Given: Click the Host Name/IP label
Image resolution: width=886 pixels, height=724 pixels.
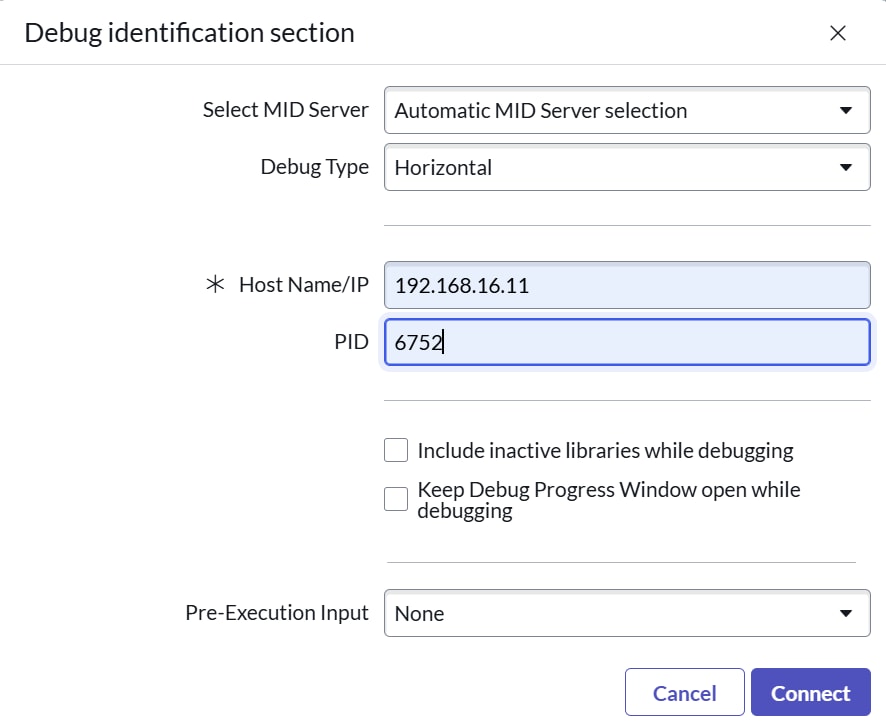Looking at the screenshot, I should 304,285.
